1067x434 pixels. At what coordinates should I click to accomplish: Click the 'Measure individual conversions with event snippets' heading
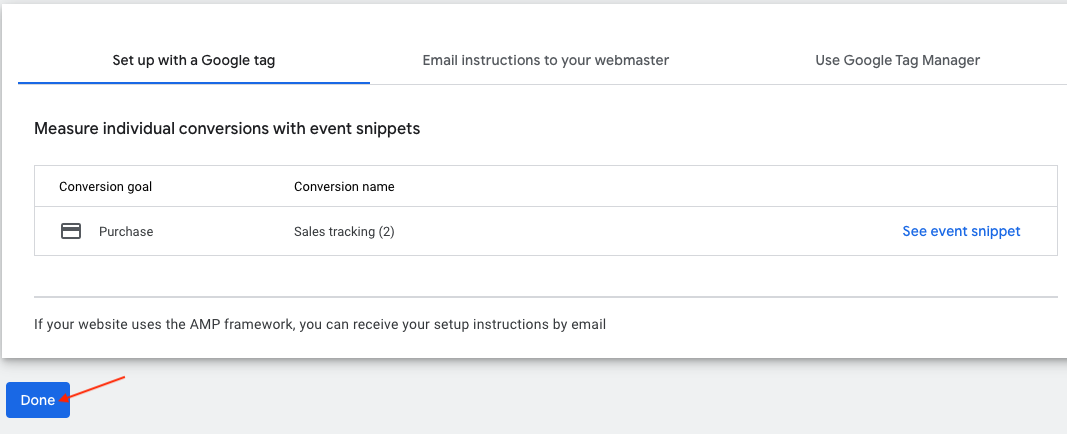[227, 129]
